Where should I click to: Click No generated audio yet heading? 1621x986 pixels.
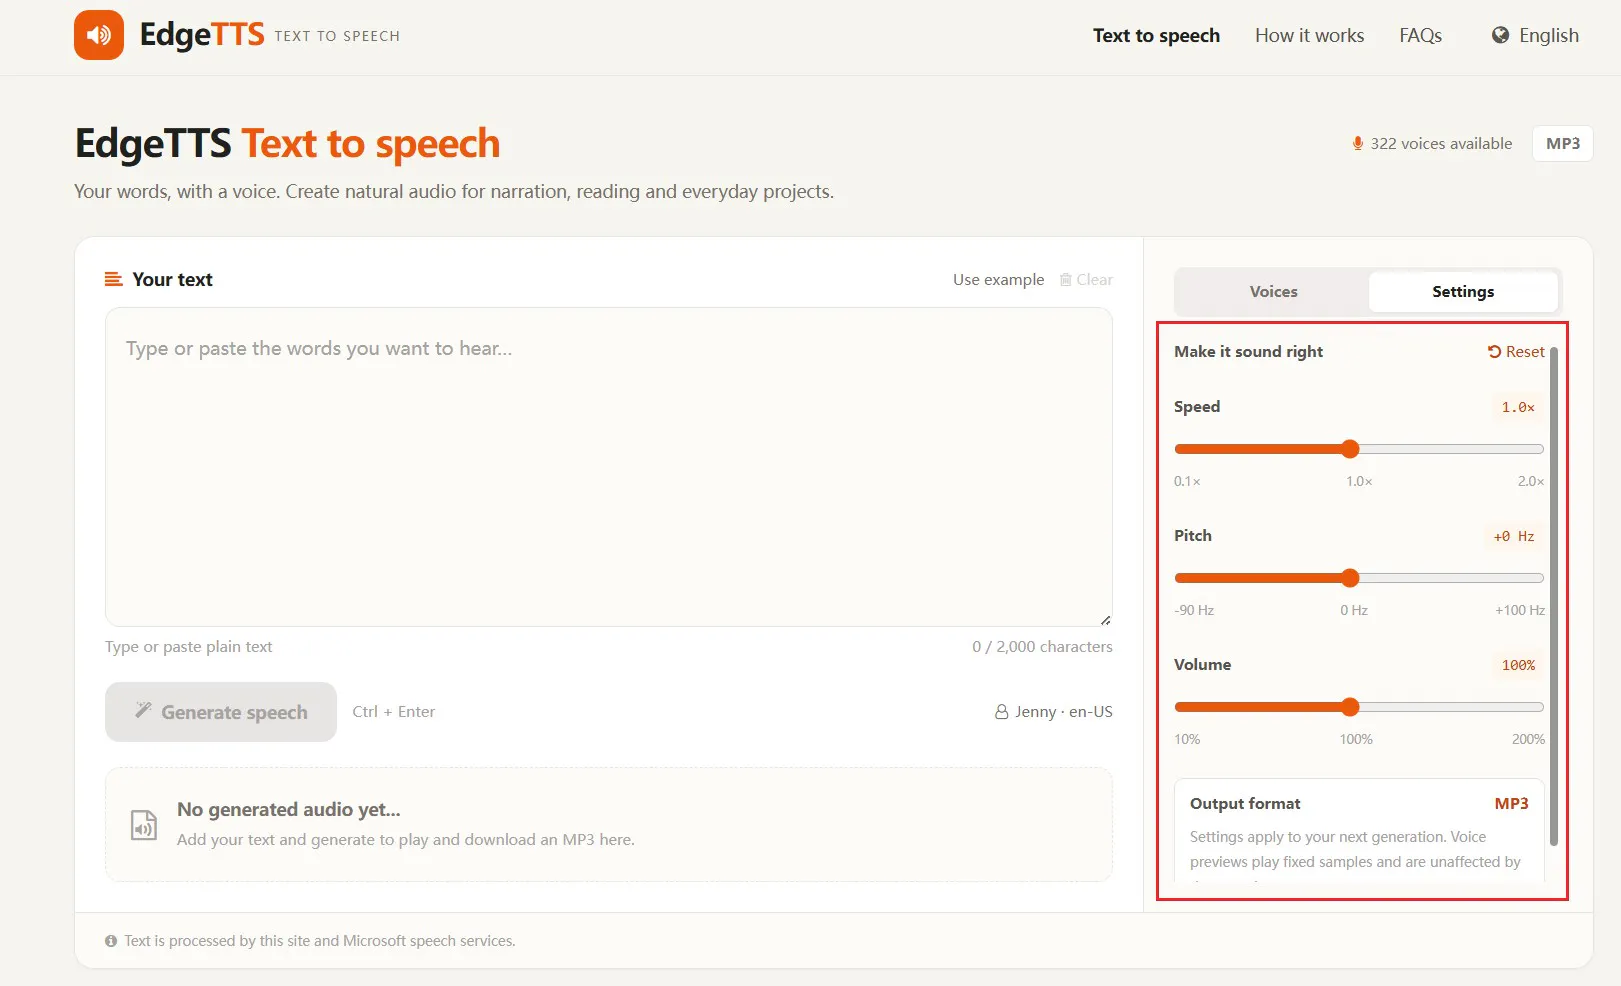click(289, 809)
